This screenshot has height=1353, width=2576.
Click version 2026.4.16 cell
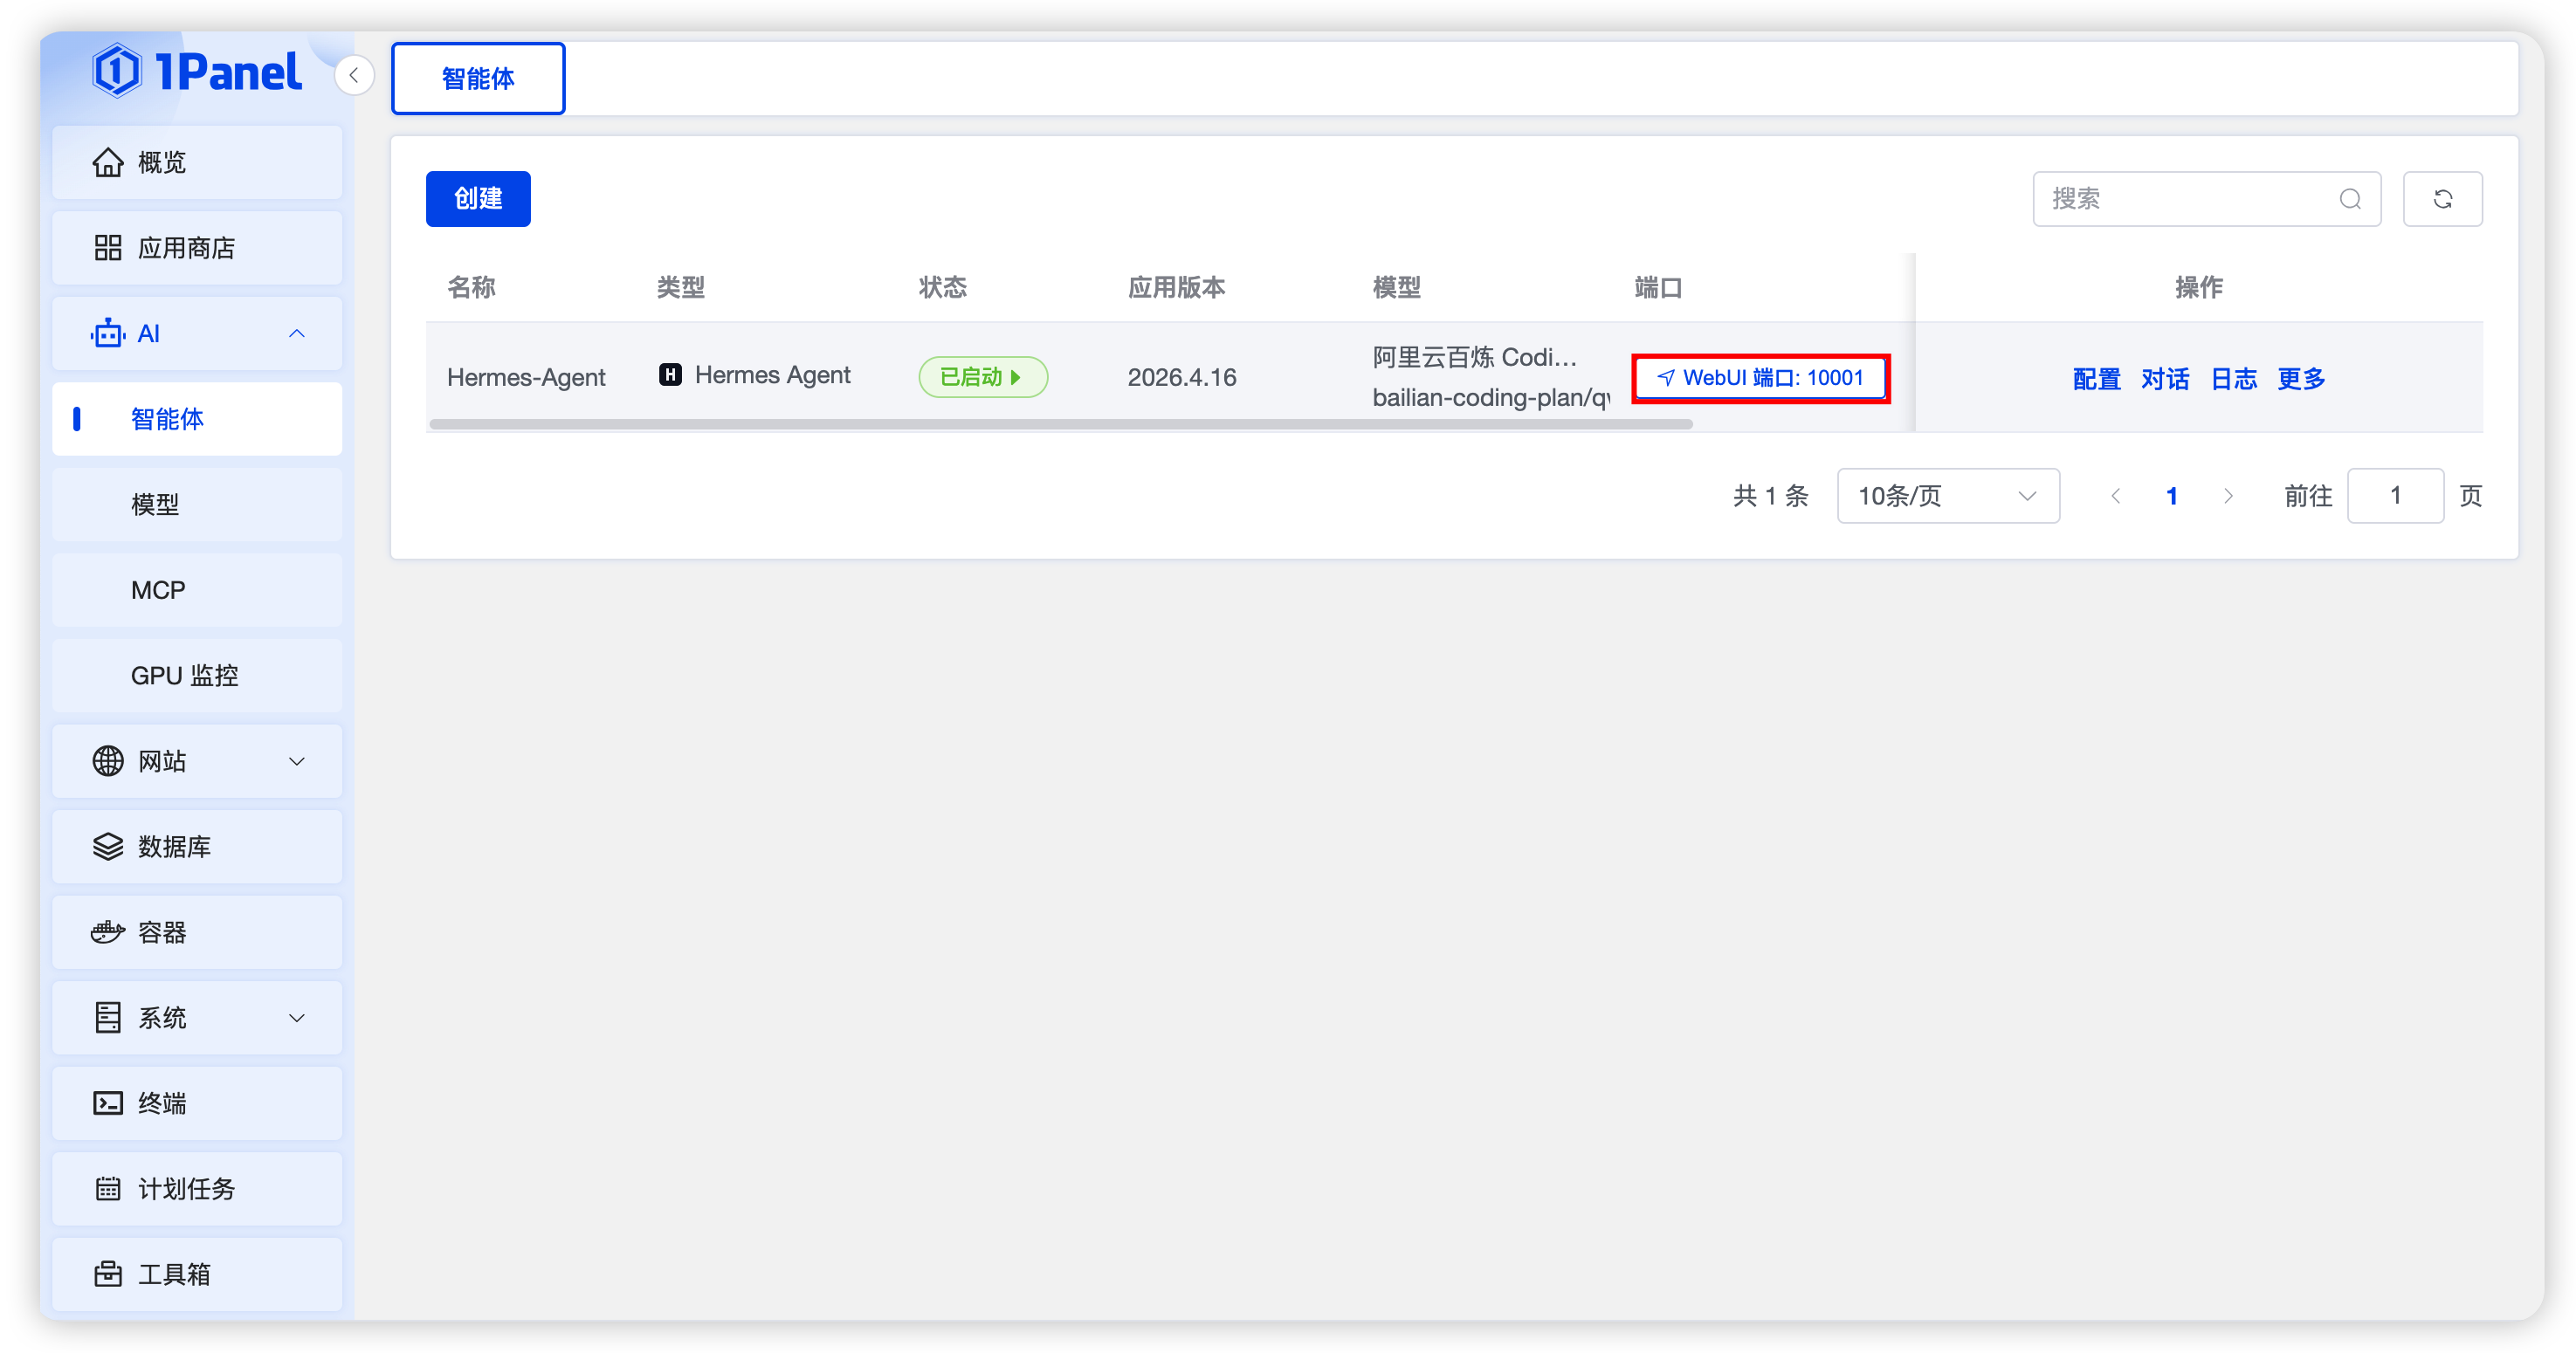click(1182, 377)
